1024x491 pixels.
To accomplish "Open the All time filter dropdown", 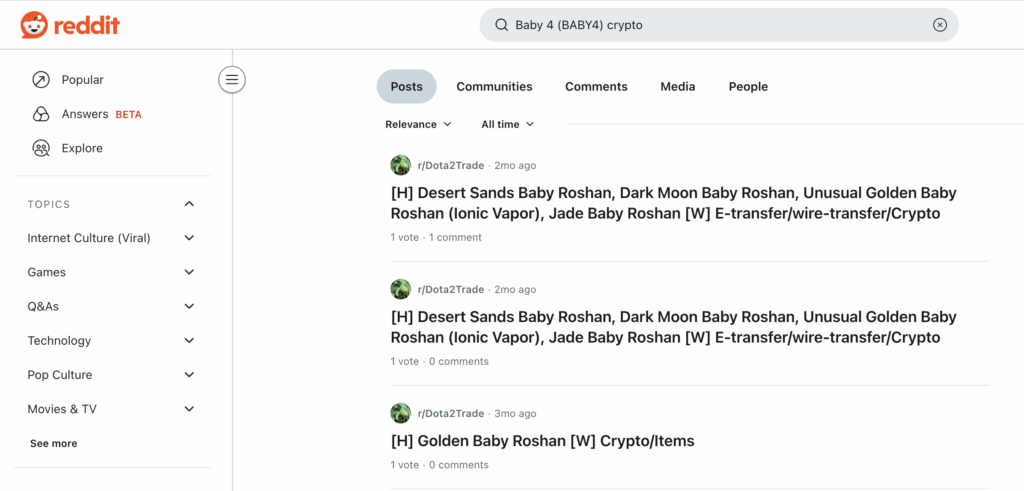I will pyautogui.click(x=507, y=124).
